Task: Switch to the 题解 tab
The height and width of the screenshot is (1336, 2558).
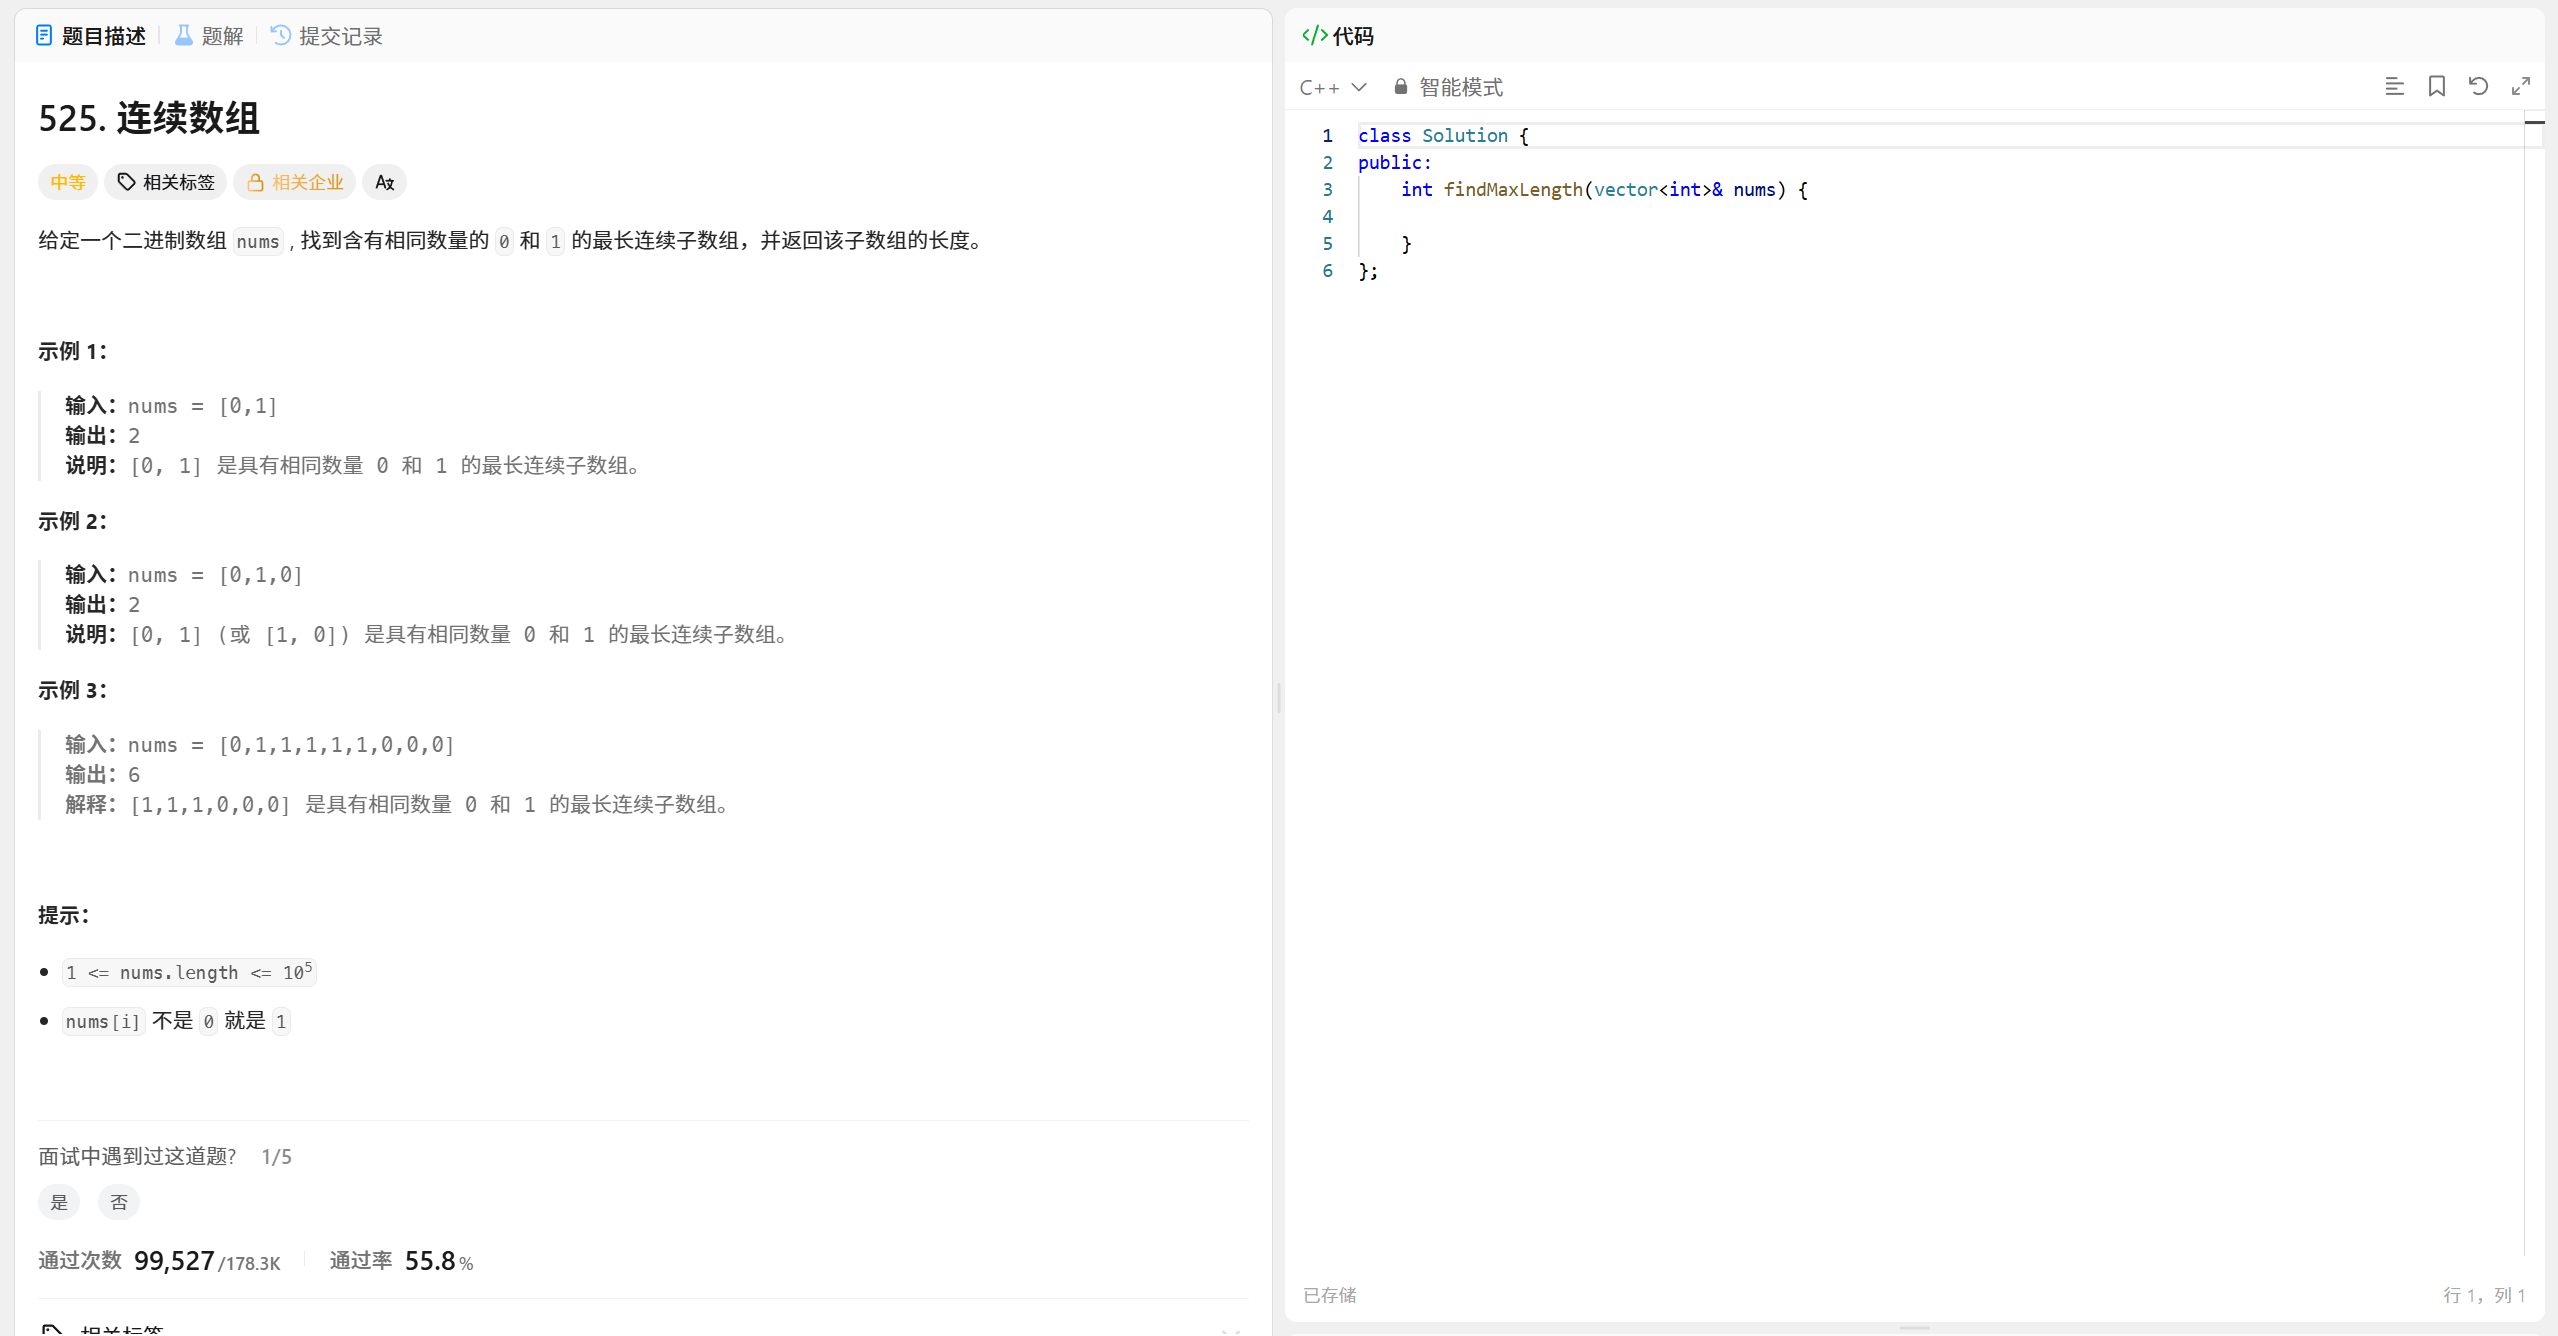Action: coord(210,36)
